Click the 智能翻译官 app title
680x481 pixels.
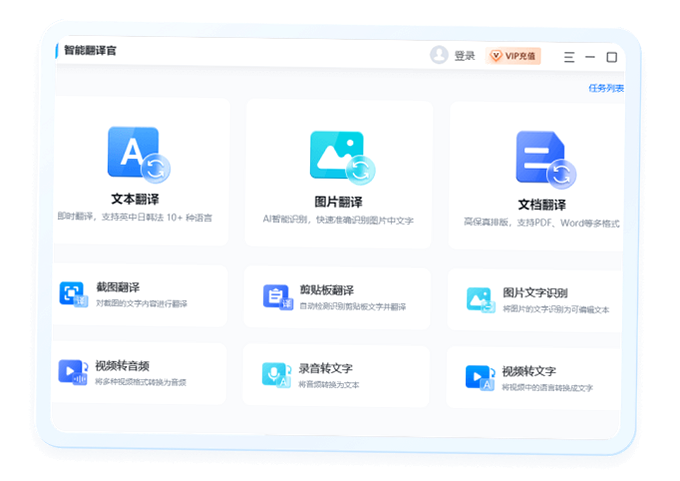[x=90, y=50]
